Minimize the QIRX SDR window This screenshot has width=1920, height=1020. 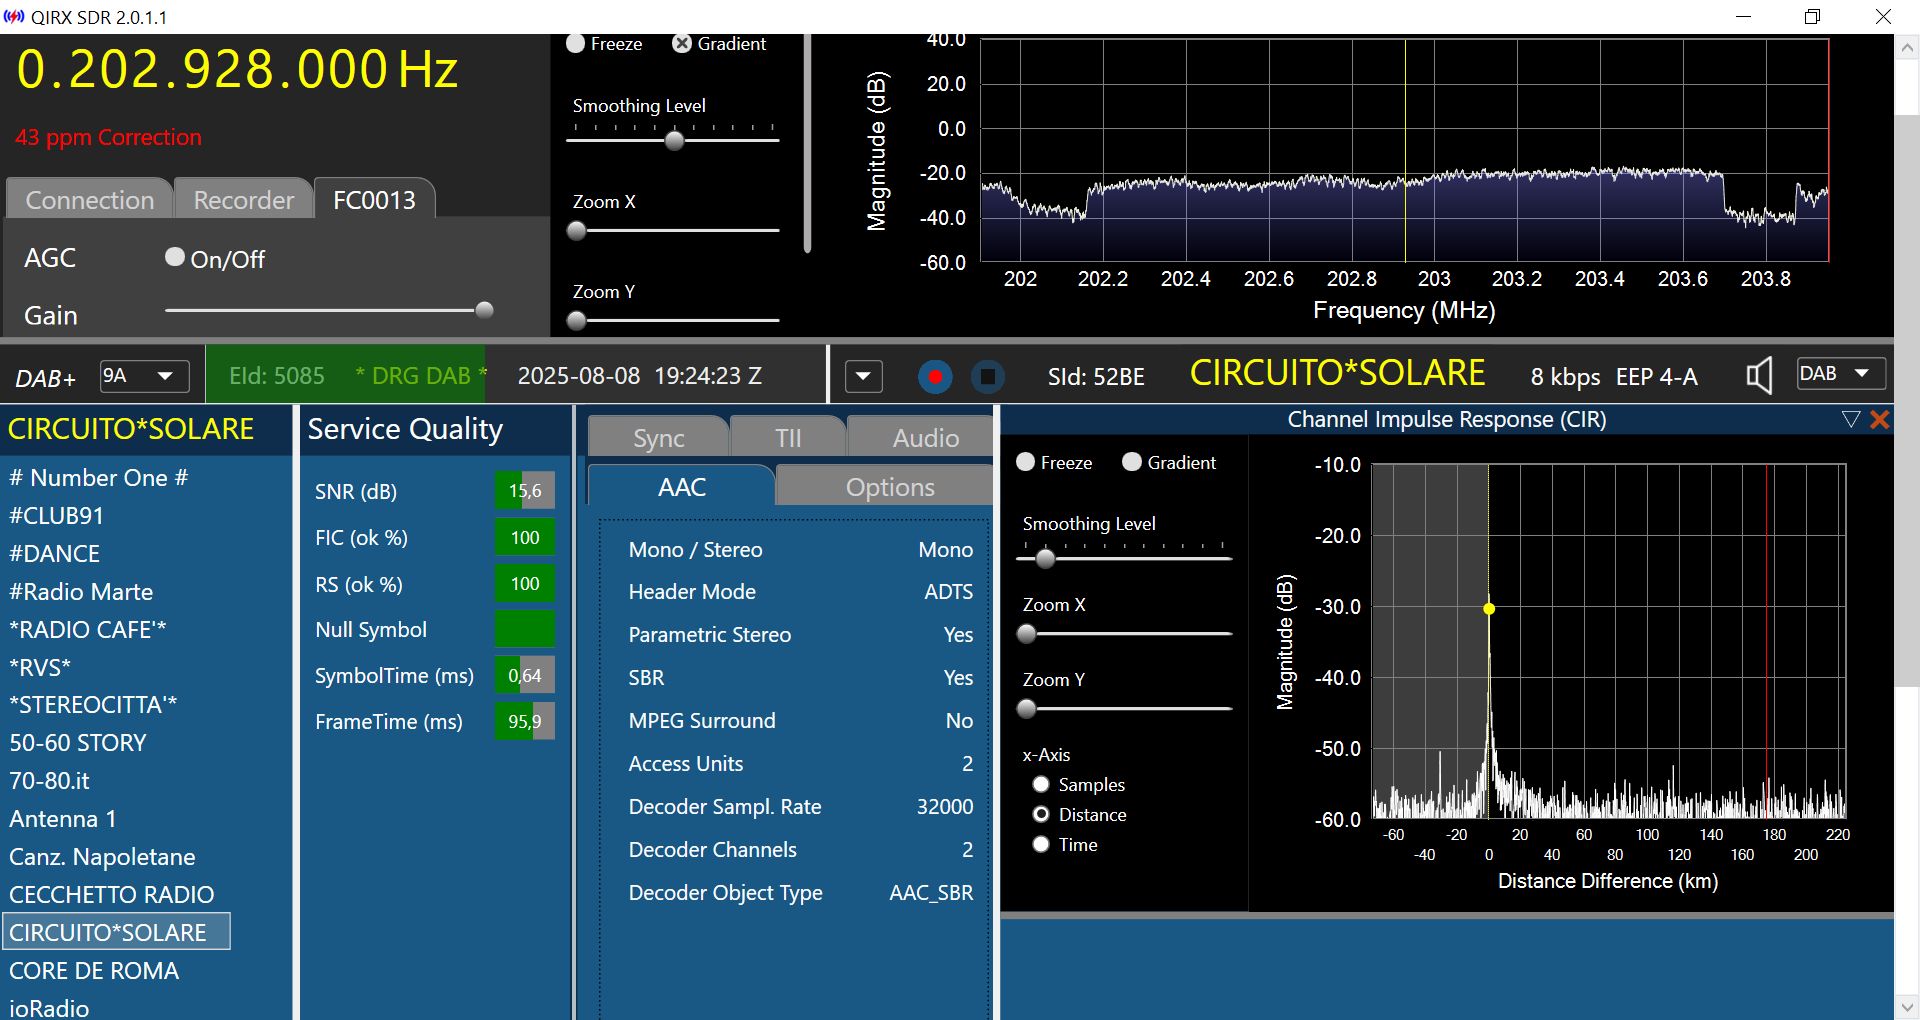click(x=1743, y=17)
